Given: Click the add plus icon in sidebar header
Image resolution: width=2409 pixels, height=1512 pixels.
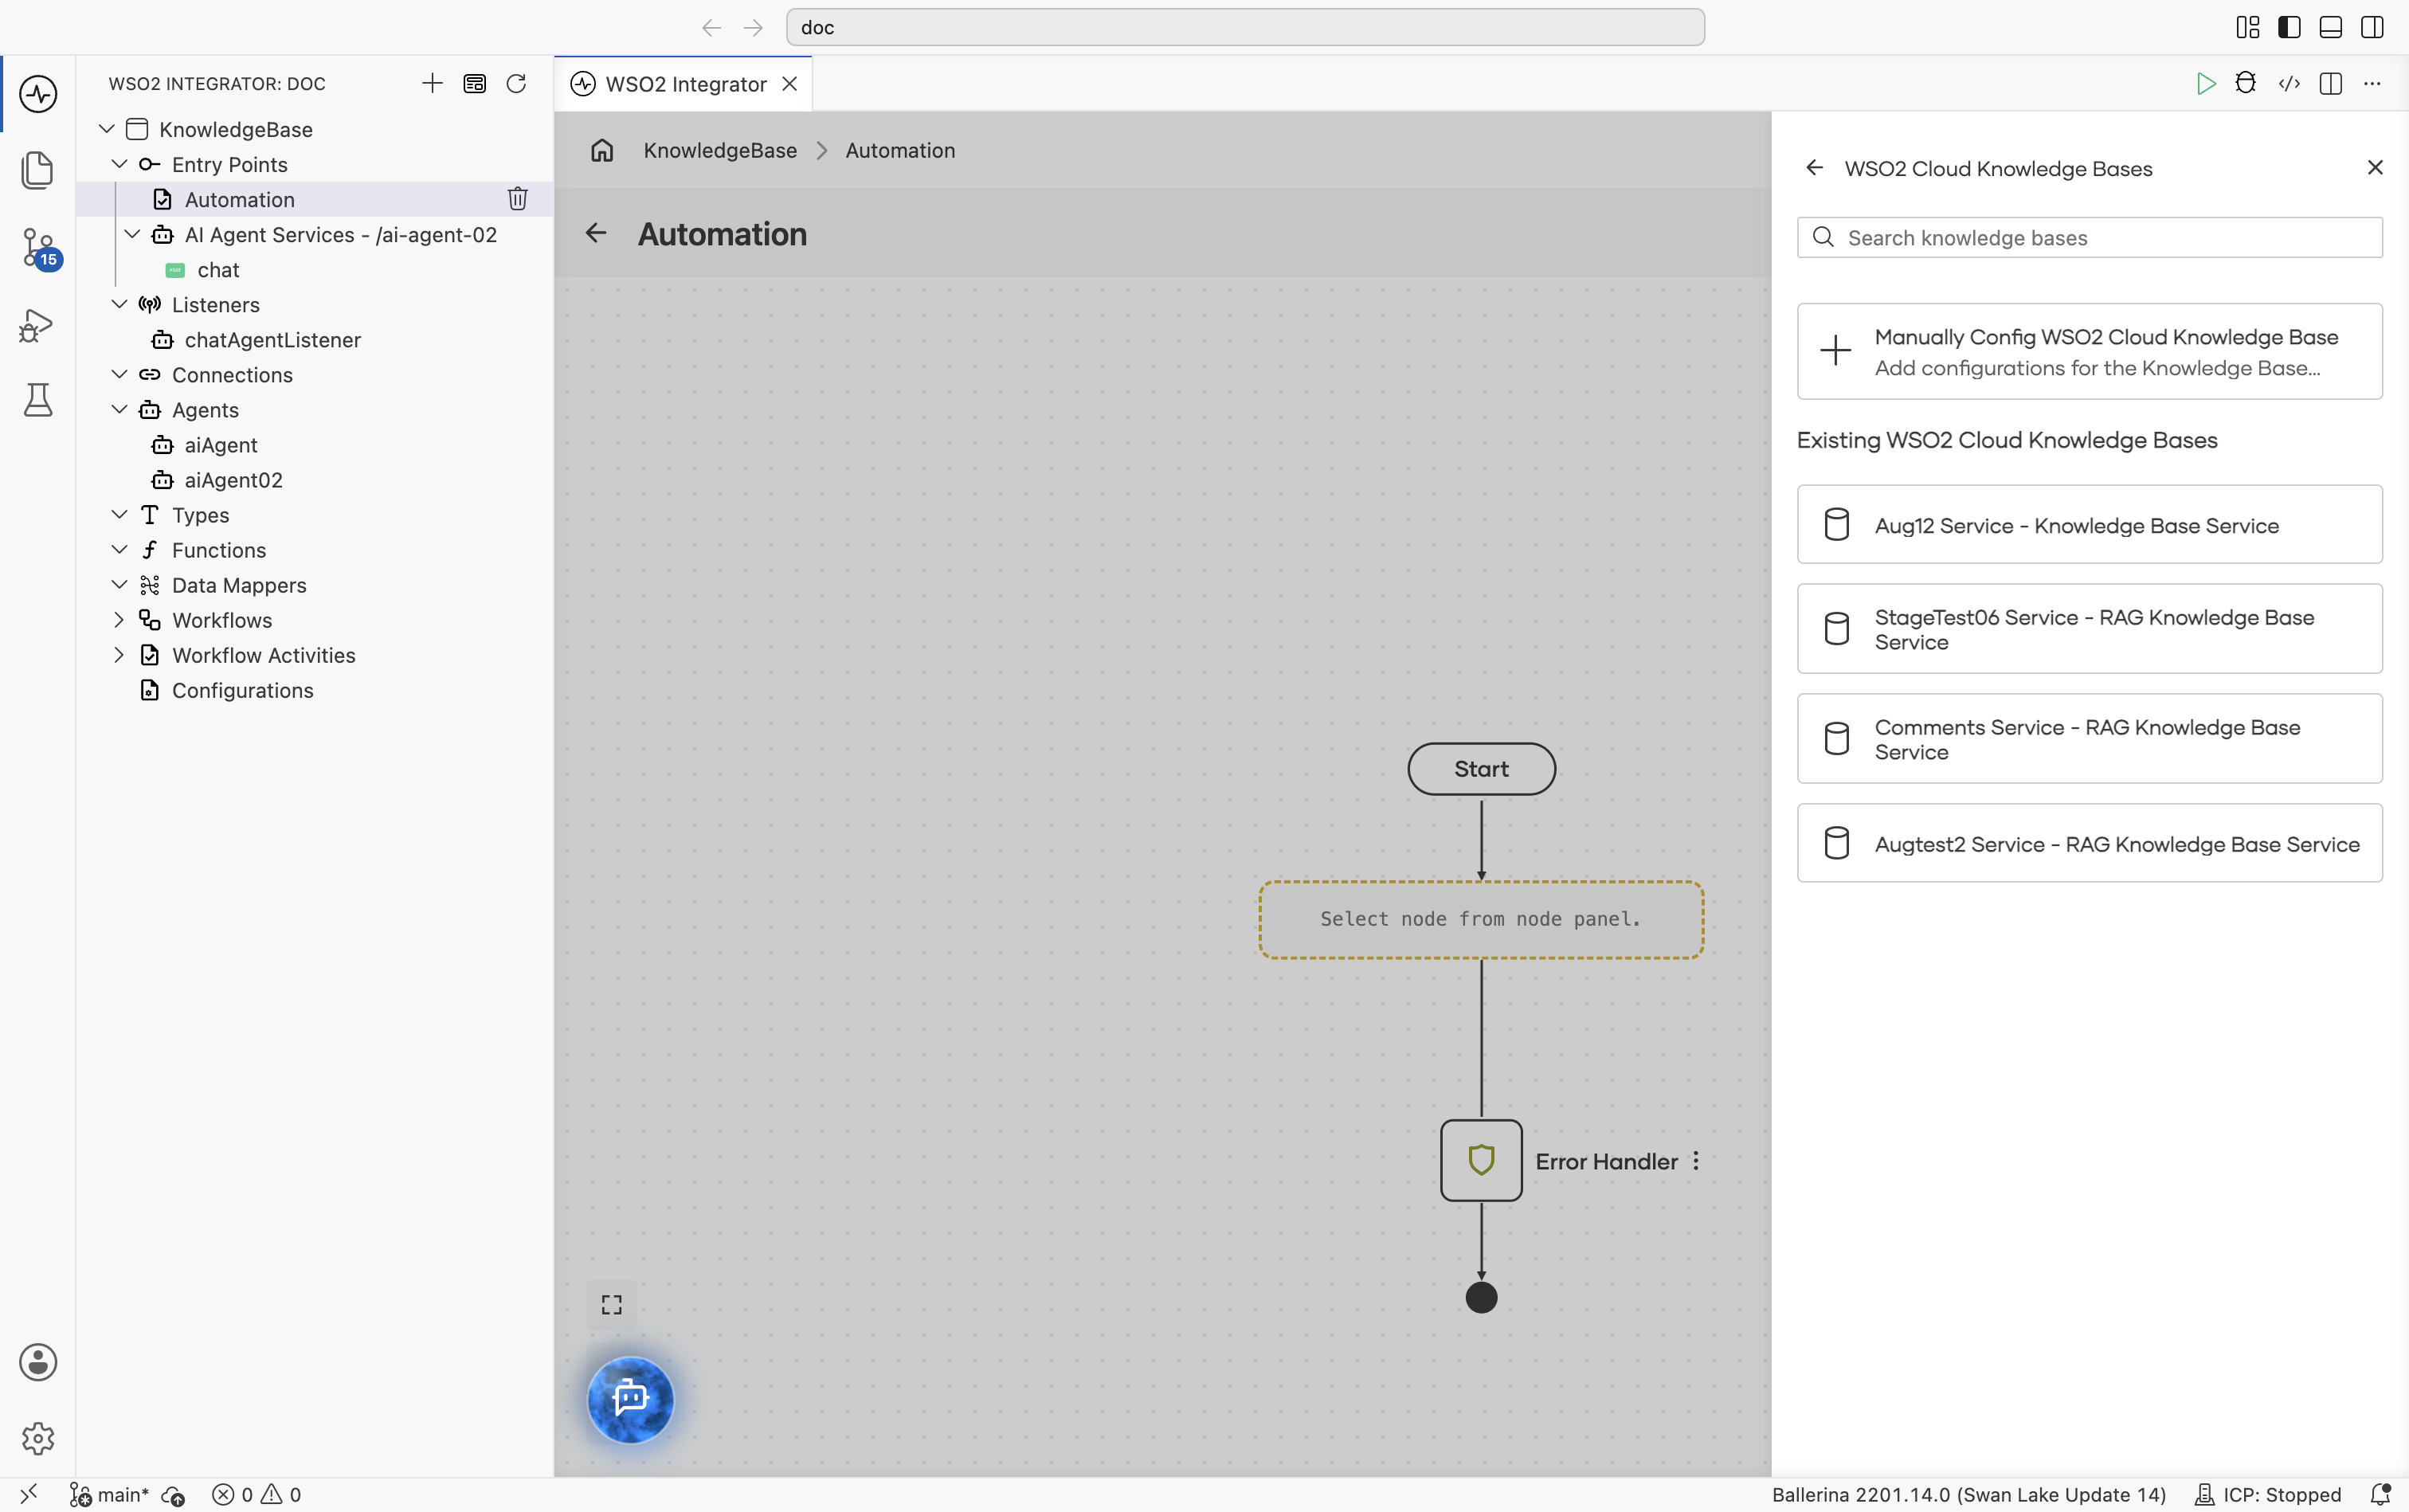Looking at the screenshot, I should 432,84.
